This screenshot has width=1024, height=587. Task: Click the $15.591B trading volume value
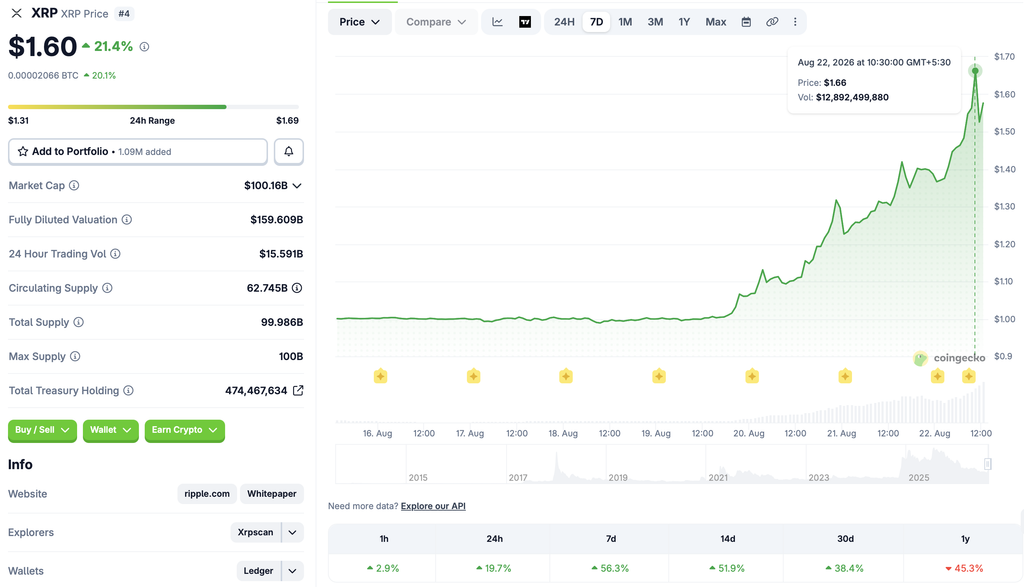[281, 253]
